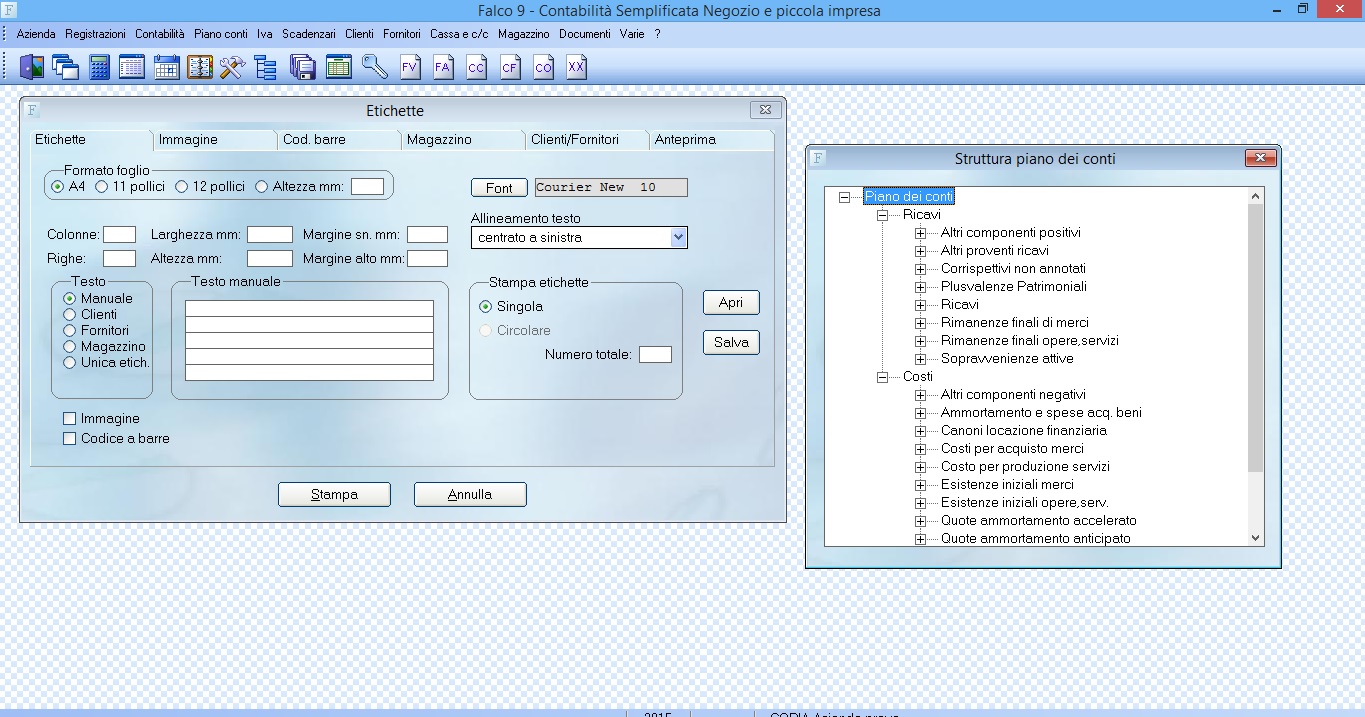The height and width of the screenshot is (717, 1365).
Task: Click the FA document icon
Action: pos(443,67)
